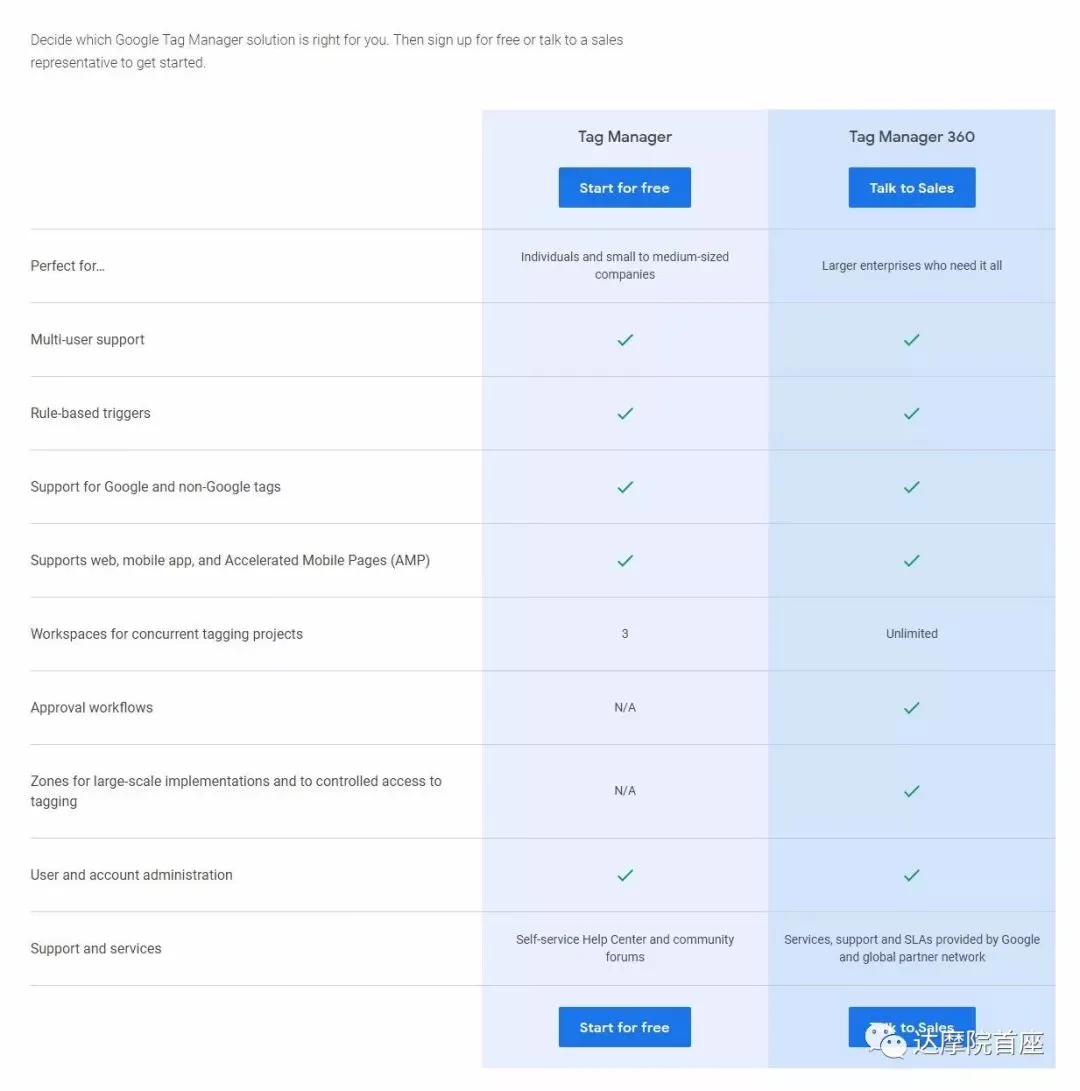
Task: Click Tag Manager 360 checkmark for Approval workflows
Action: pyautogui.click(x=912, y=708)
